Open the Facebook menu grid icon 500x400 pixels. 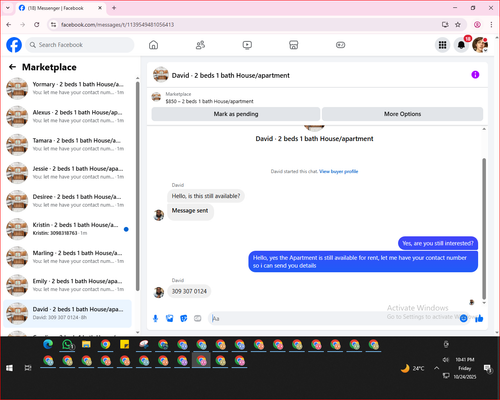(x=442, y=45)
